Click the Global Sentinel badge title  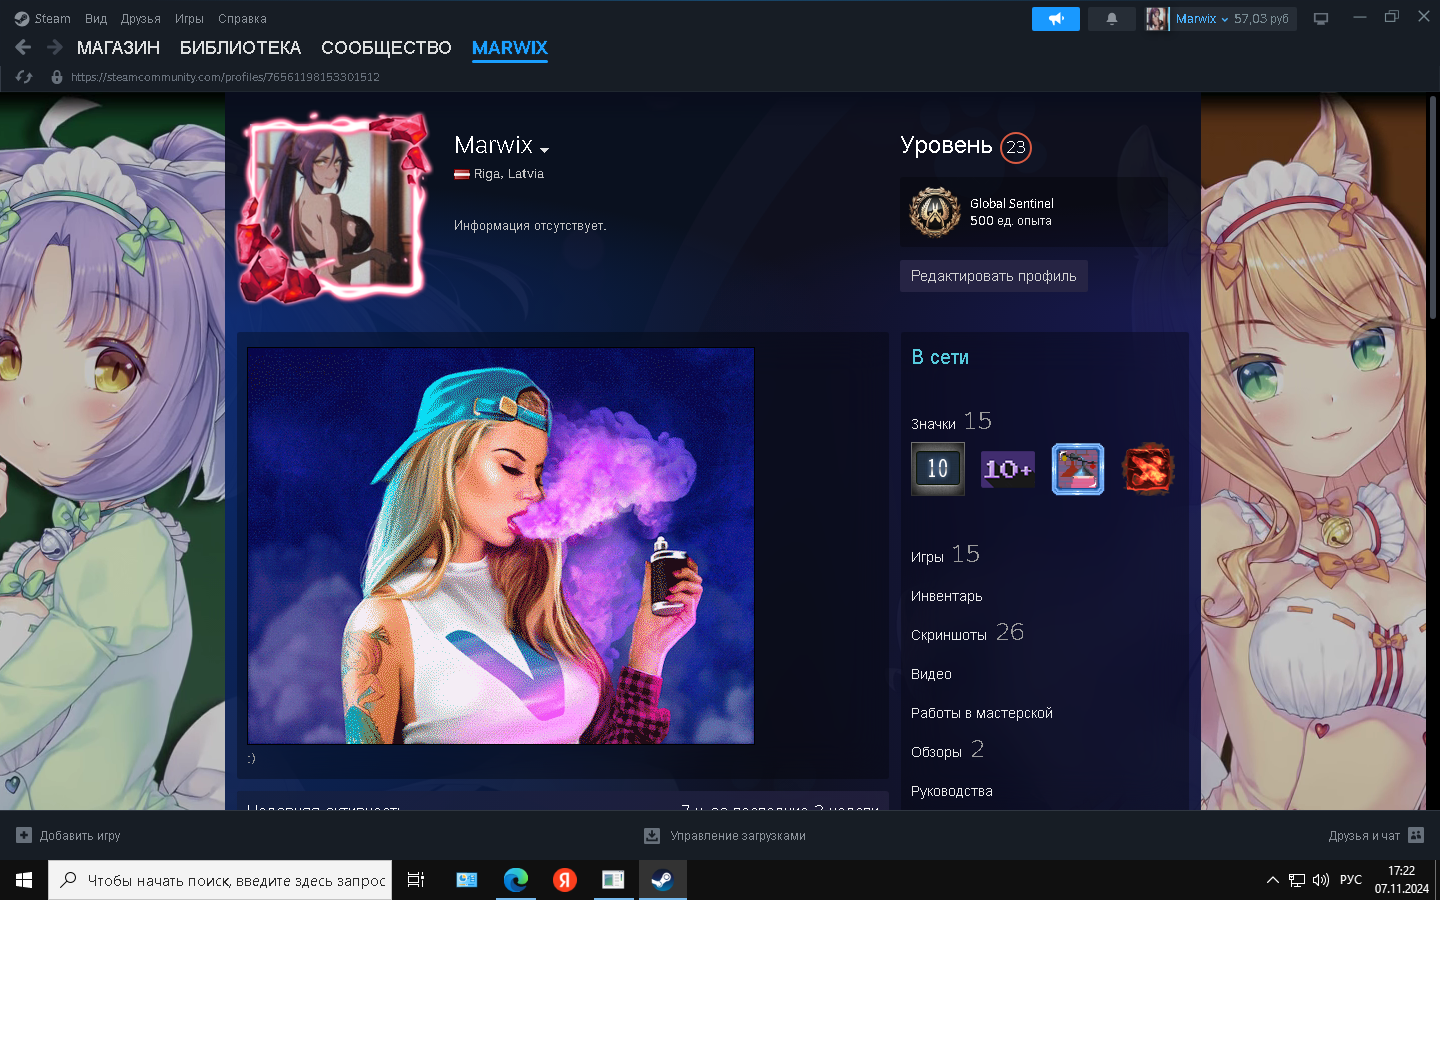pyautogui.click(x=1012, y=204)
